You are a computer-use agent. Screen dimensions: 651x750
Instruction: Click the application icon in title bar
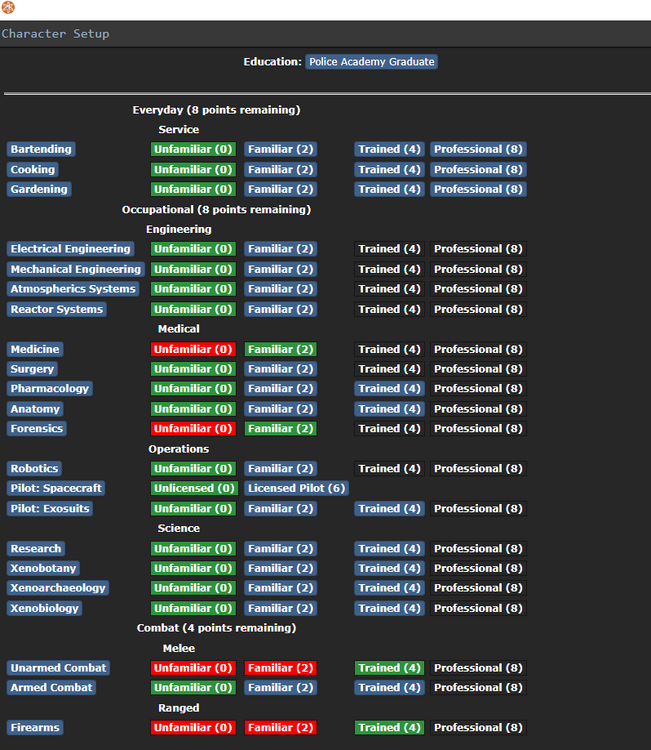click(x=9, y=8)
